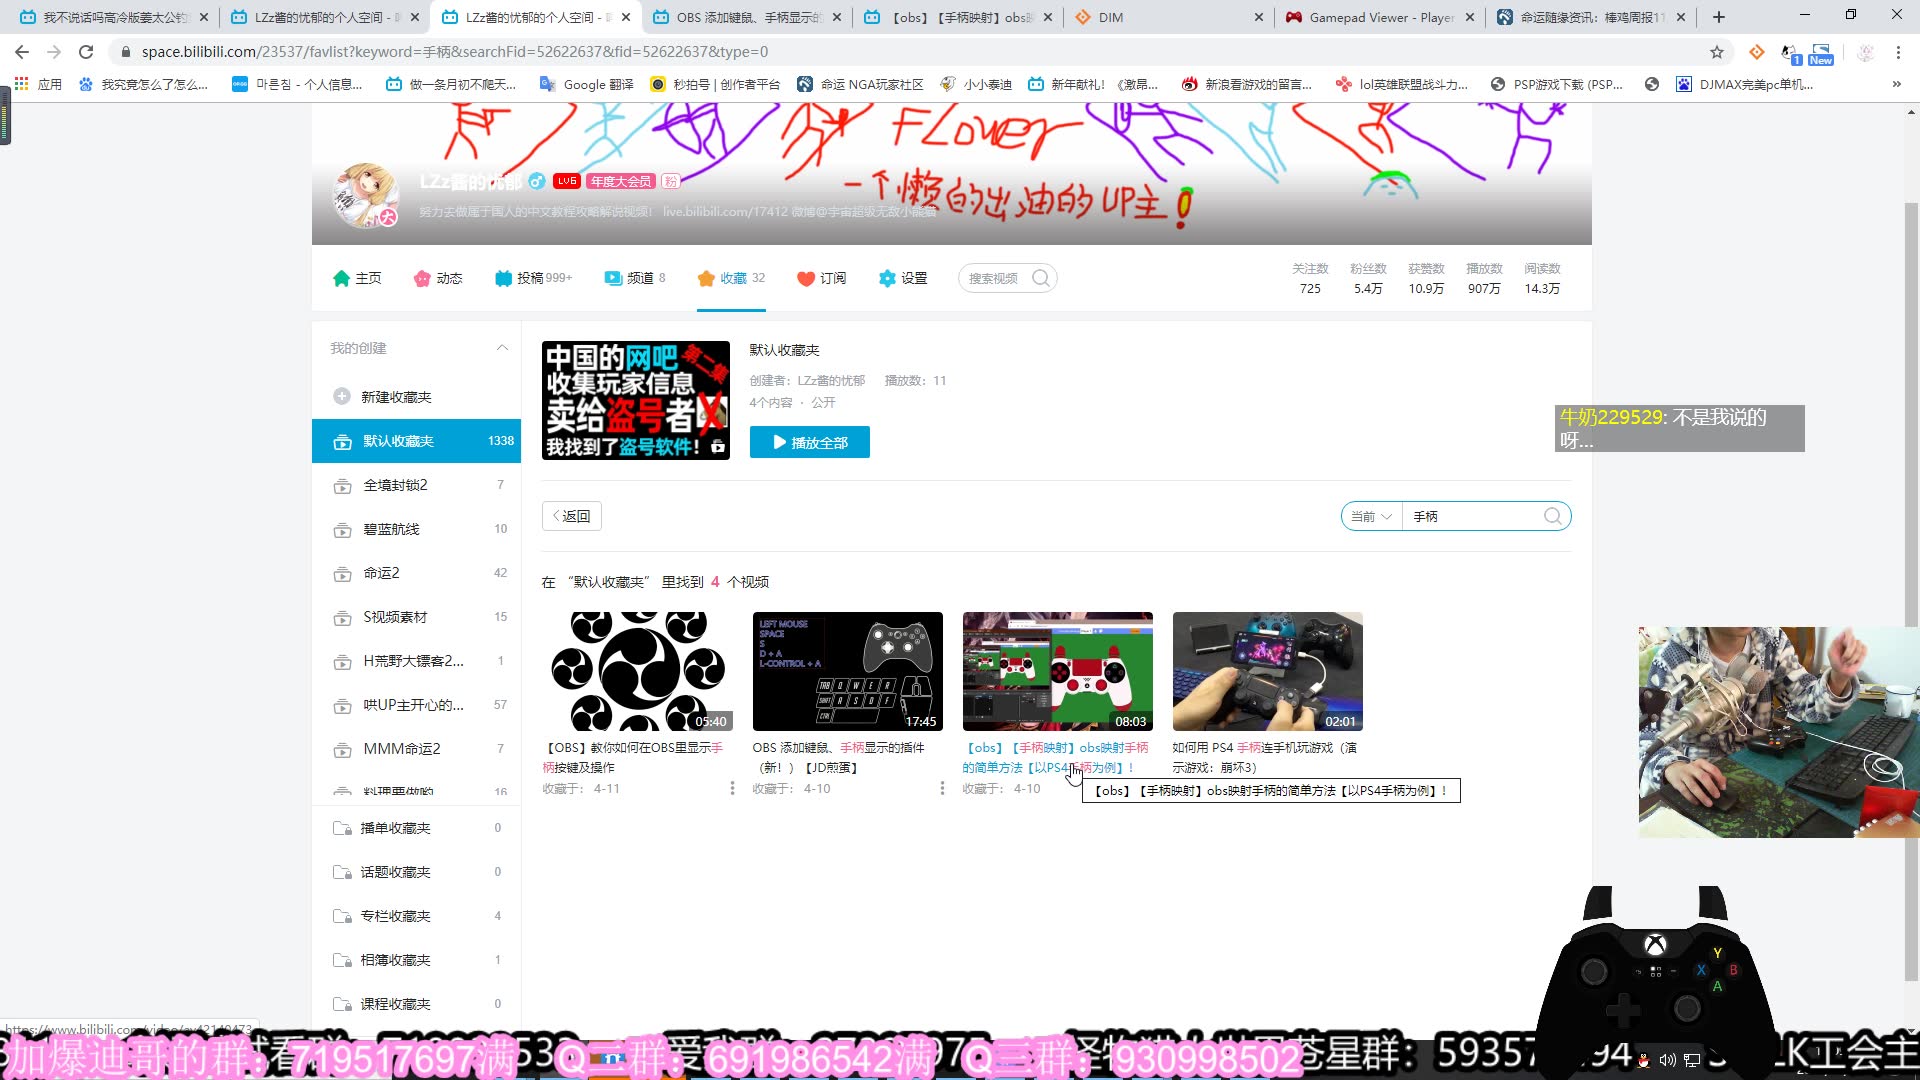Open a new browser tab

point(1719,17)
